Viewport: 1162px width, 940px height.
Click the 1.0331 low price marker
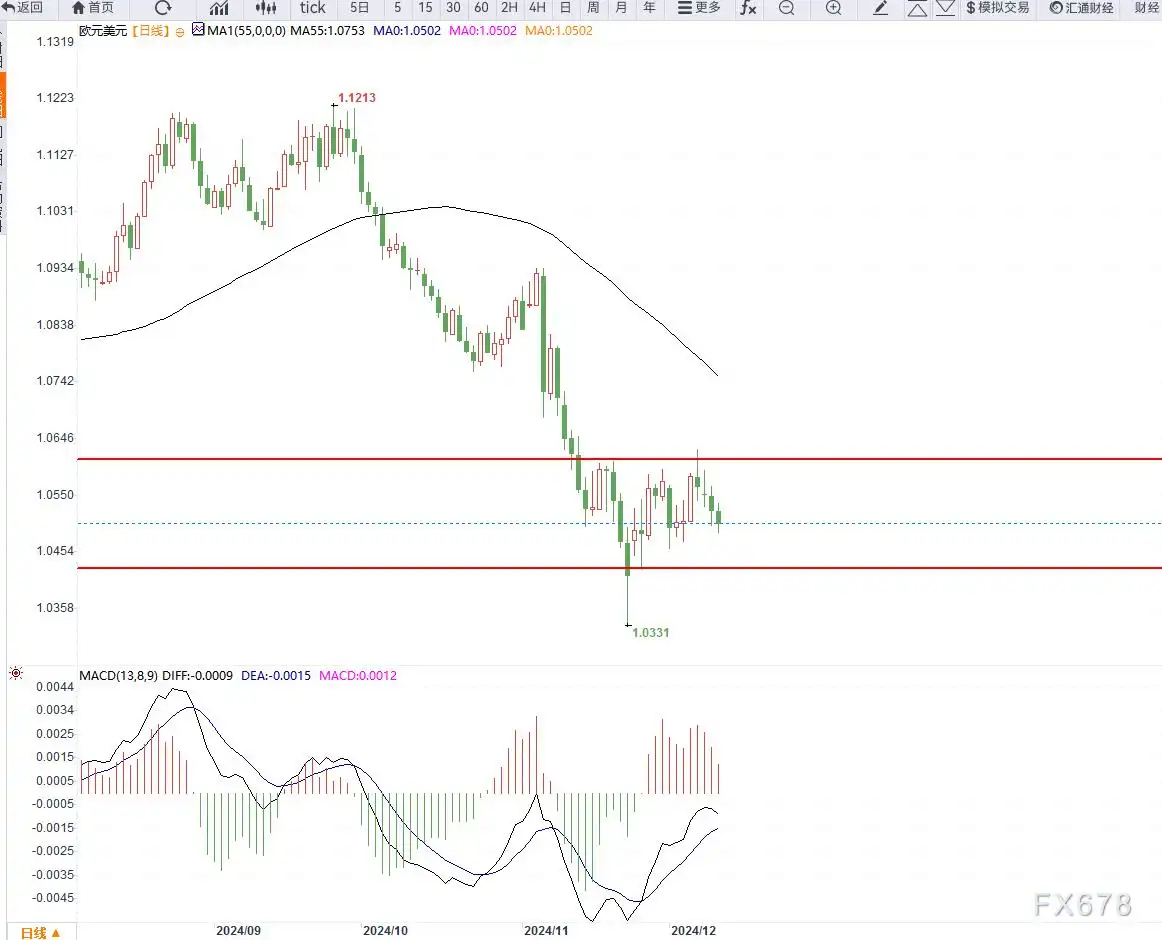coord(651,632)
